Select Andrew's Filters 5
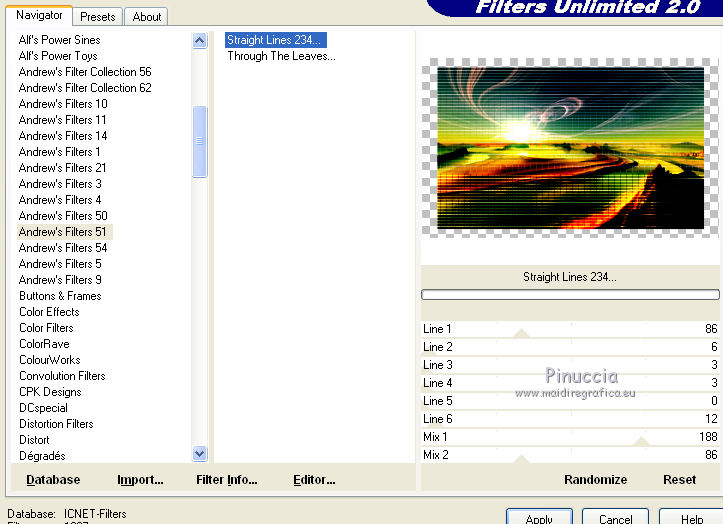The image size is (723, 524). pos(60,264)
